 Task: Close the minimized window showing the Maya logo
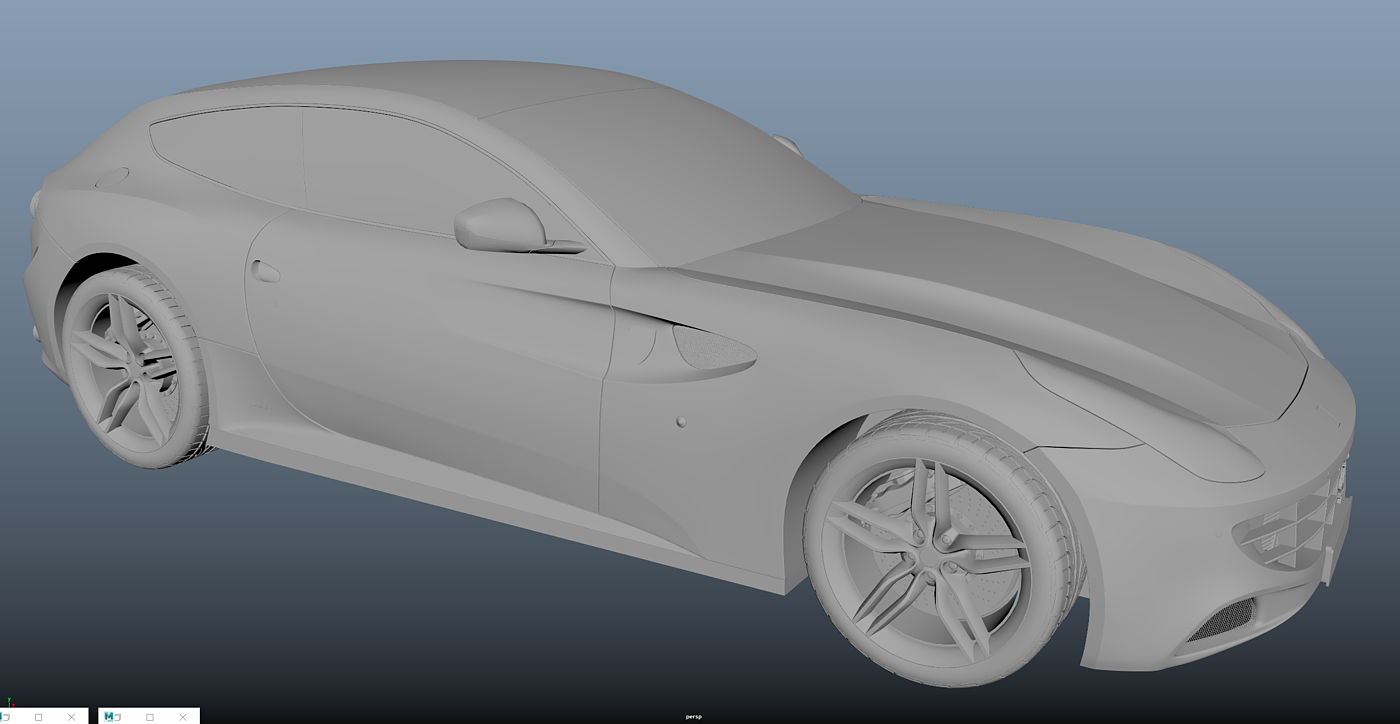(x=183, y=717)
